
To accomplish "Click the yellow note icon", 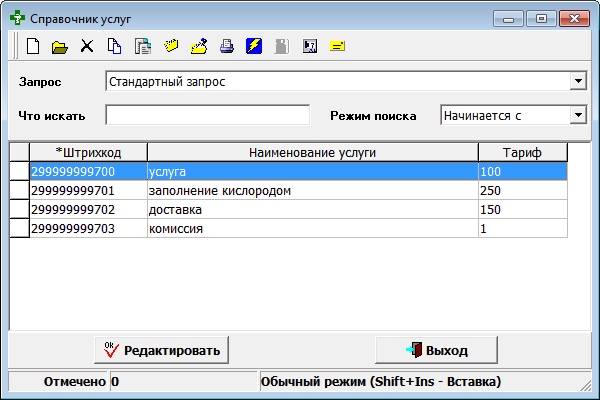I will click(x=337, y=46).
